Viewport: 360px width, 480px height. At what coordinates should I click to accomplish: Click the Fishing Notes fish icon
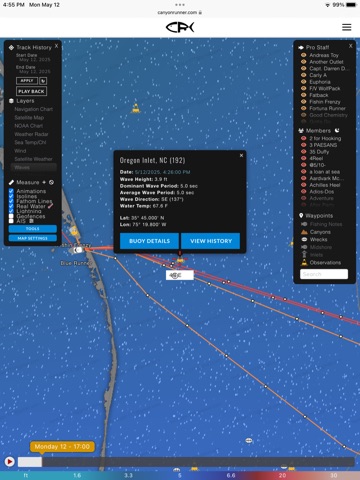(304, 224)
